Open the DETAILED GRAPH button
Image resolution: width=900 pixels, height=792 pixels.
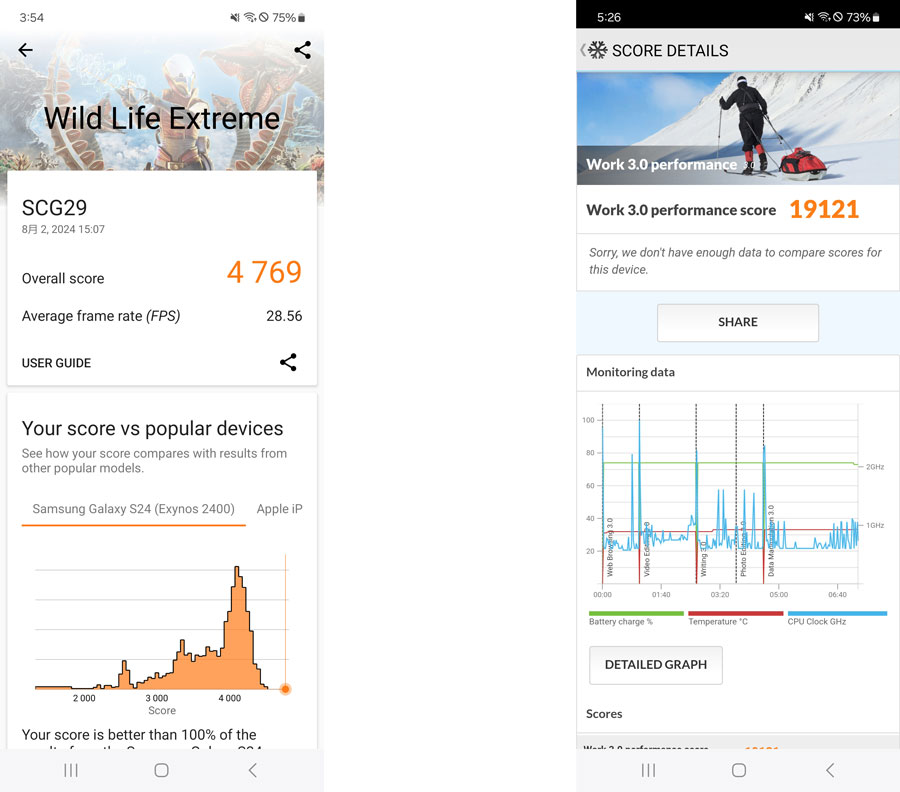tap(655, 665)
